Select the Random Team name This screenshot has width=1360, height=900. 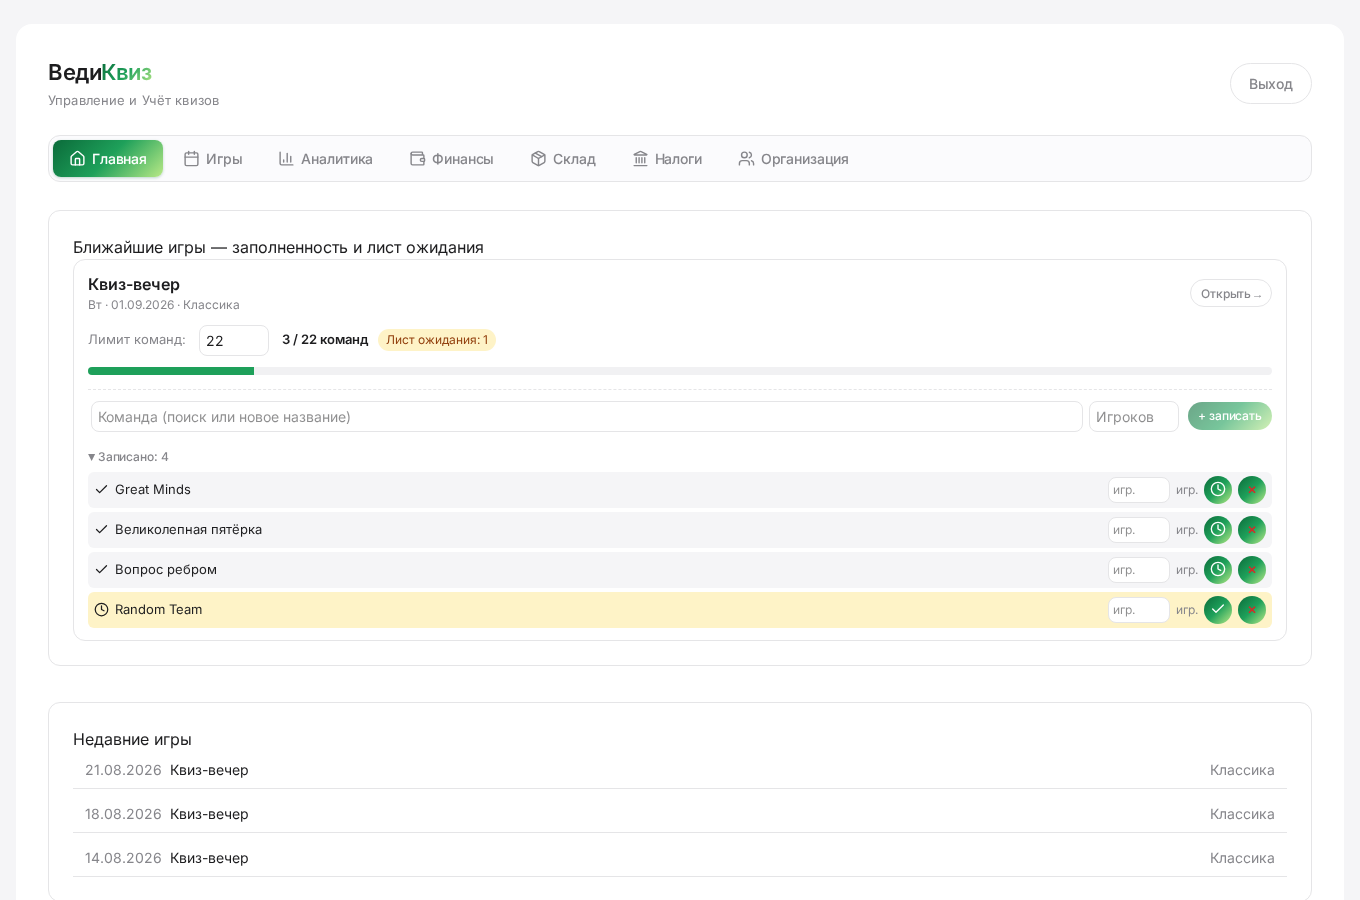(x=158, y=610)
